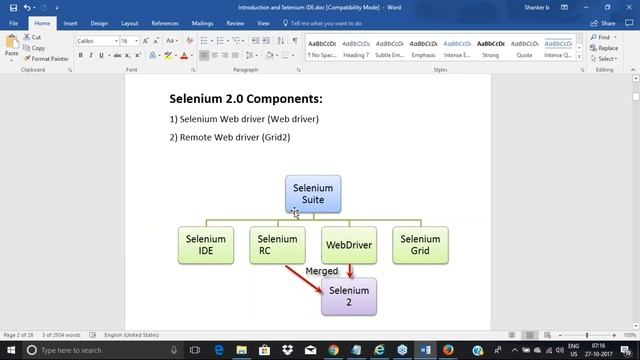Click the text highlight color button
This screenshot has width=640, height=360.
[x=168, y=56]
